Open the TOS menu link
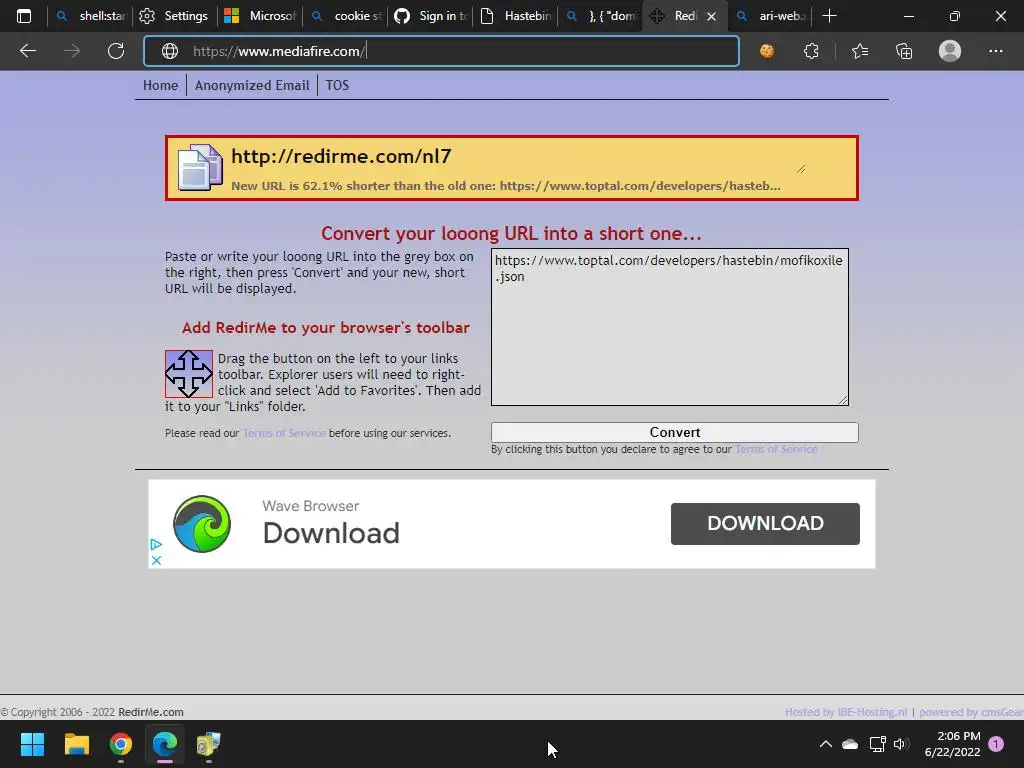Viewport: 1024px width, 768px height. pyautogui.click(x=337, y=86)
